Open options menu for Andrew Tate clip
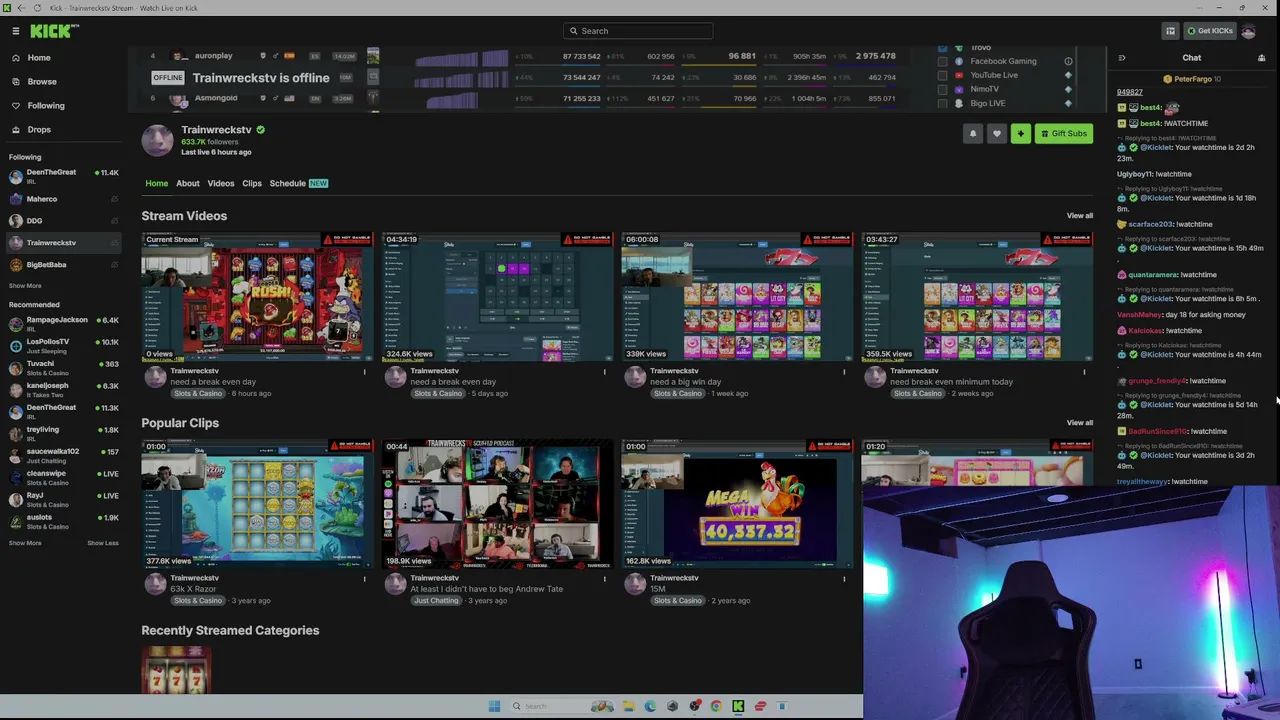The image size is (1280, 720). (x=604, y=579)
